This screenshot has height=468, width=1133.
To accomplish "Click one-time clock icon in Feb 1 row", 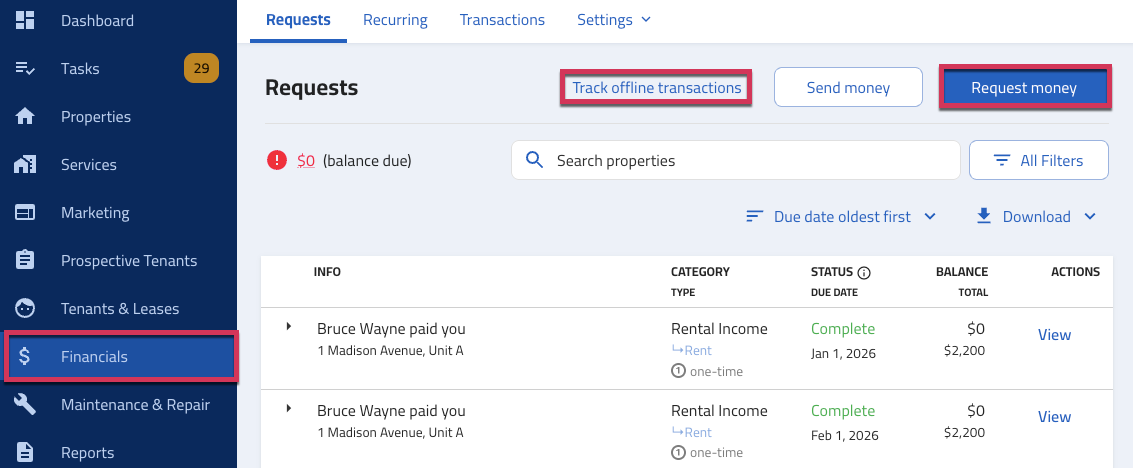I will pyautogui.click(x=678, y=453).
